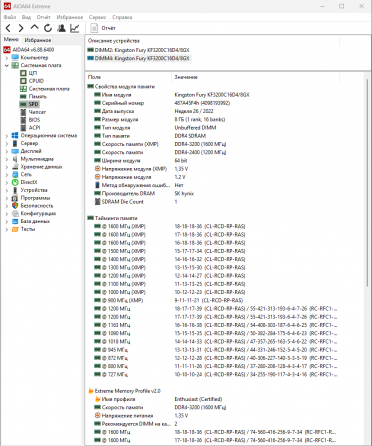The image size is (372, 446).
Task: Open the user icon in the toolbar
Action: coord(61,28)
